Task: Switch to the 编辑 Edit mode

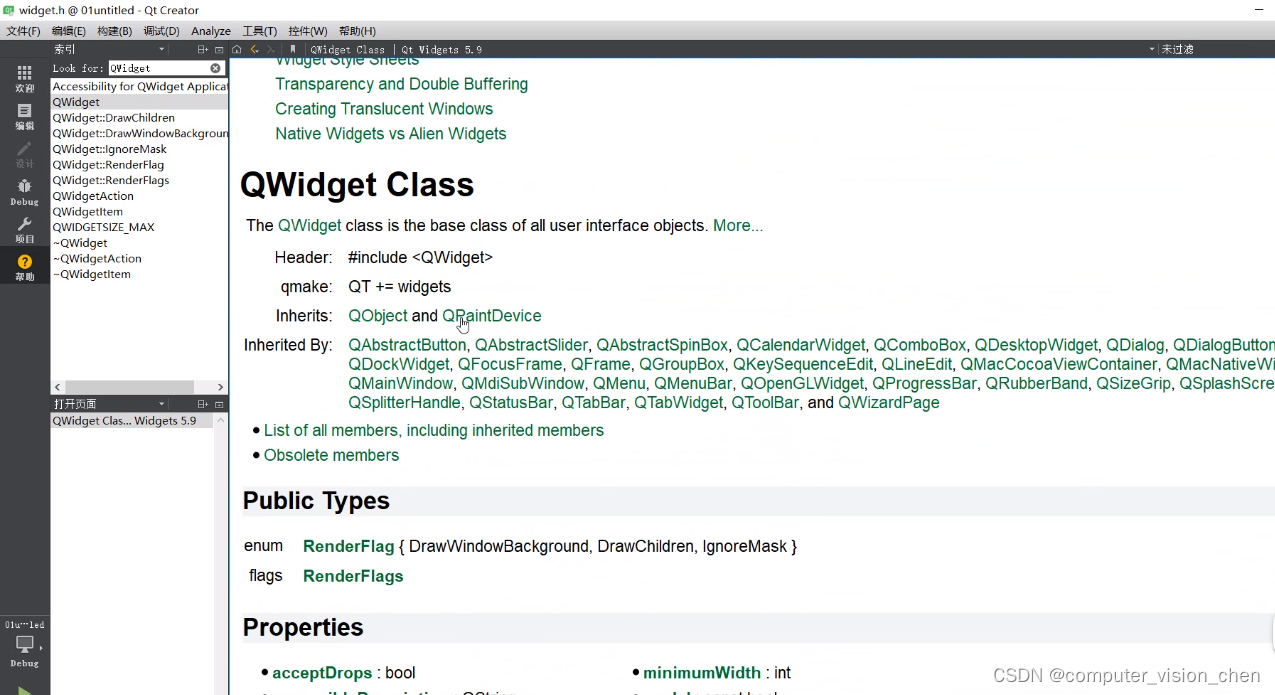Action: 24,116
